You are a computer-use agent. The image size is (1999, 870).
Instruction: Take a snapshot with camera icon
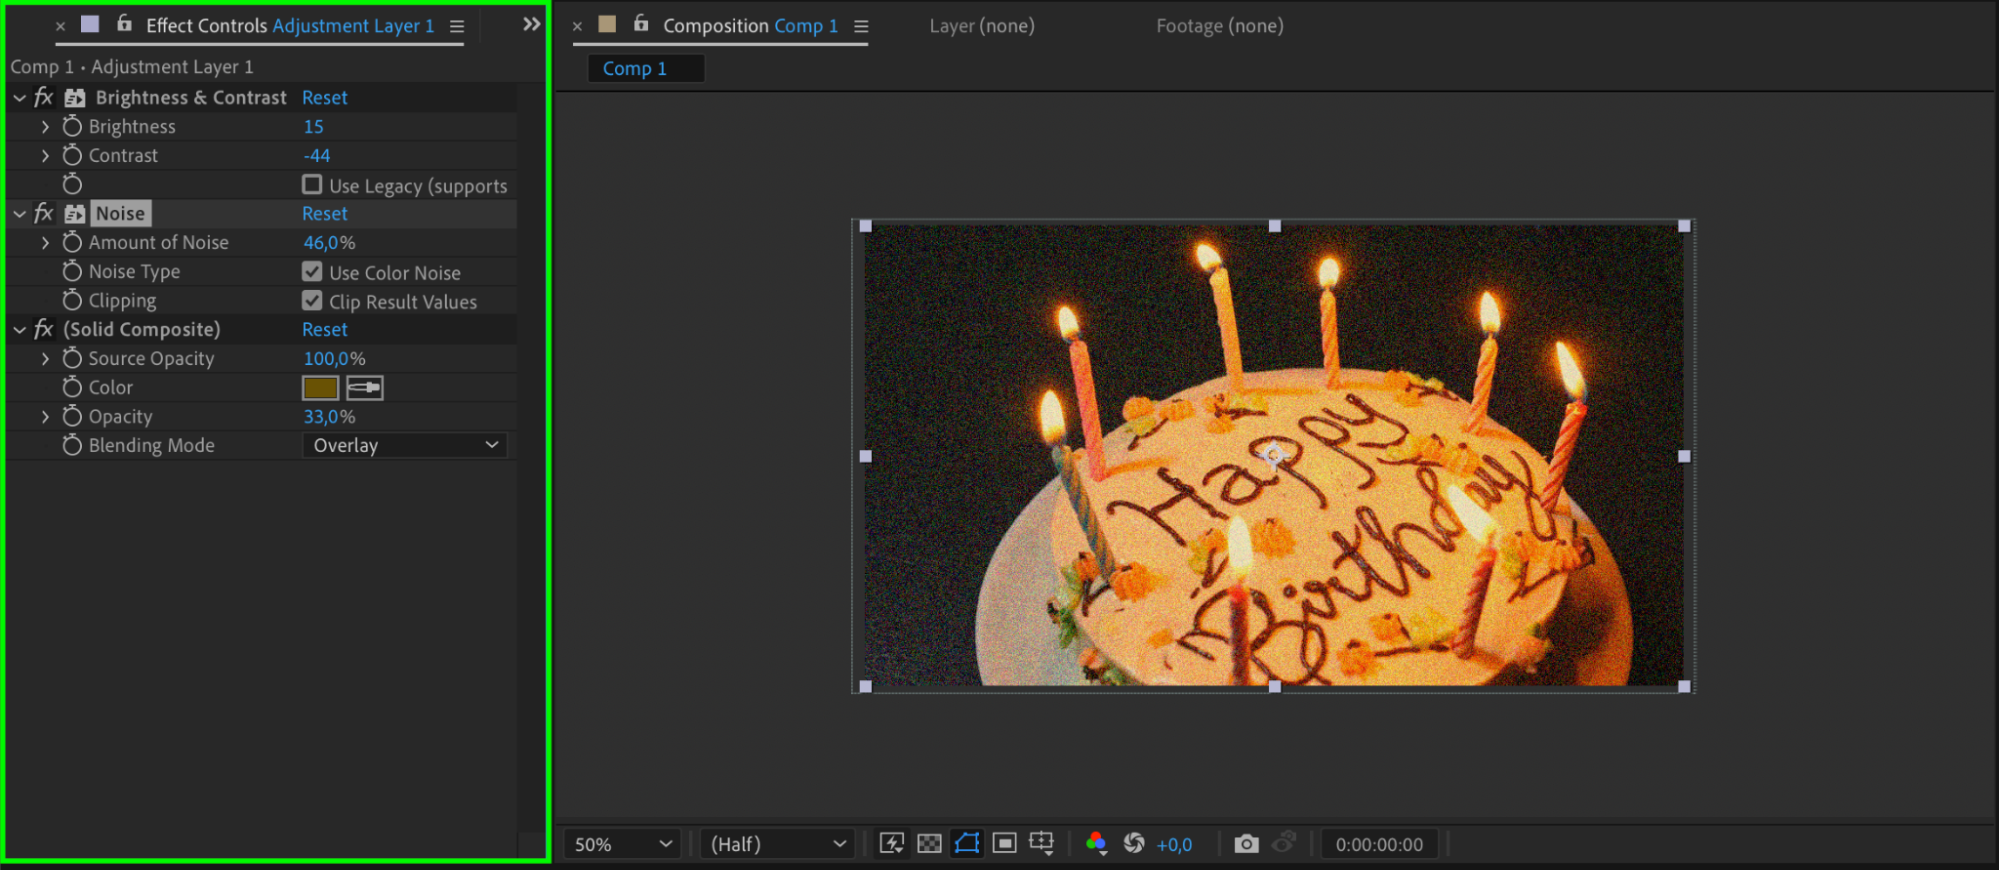1246,843
